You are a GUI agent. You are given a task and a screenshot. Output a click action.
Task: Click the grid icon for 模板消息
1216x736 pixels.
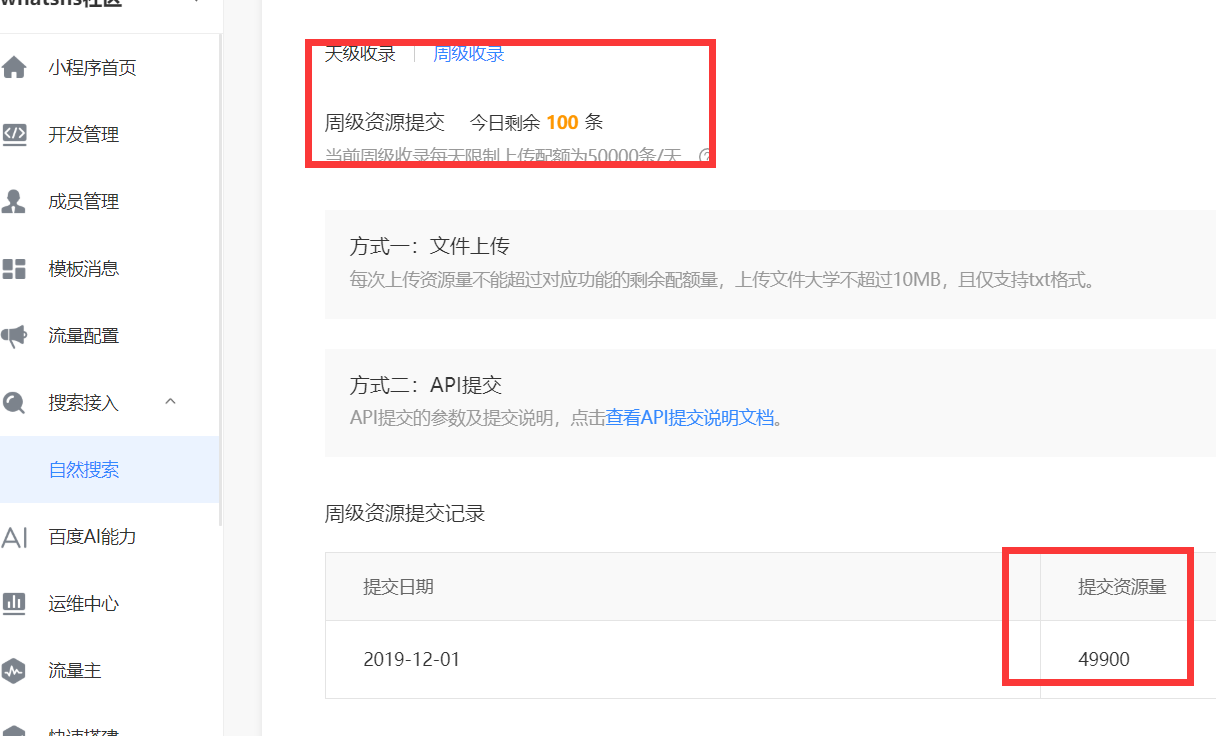point(14,269)
